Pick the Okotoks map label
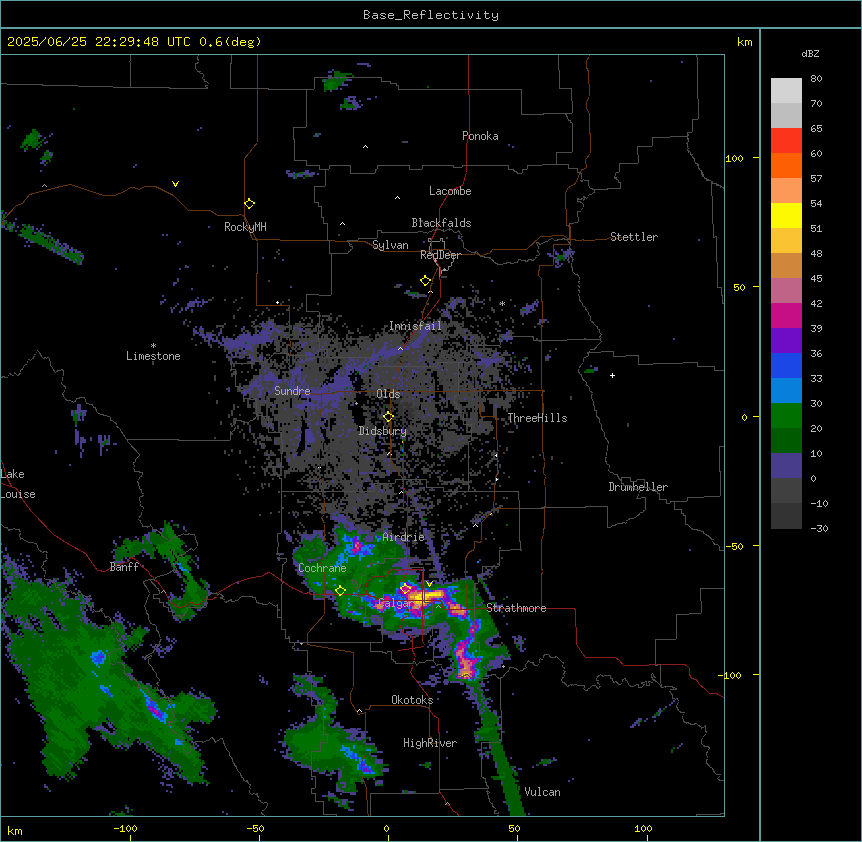 (412, 700)
